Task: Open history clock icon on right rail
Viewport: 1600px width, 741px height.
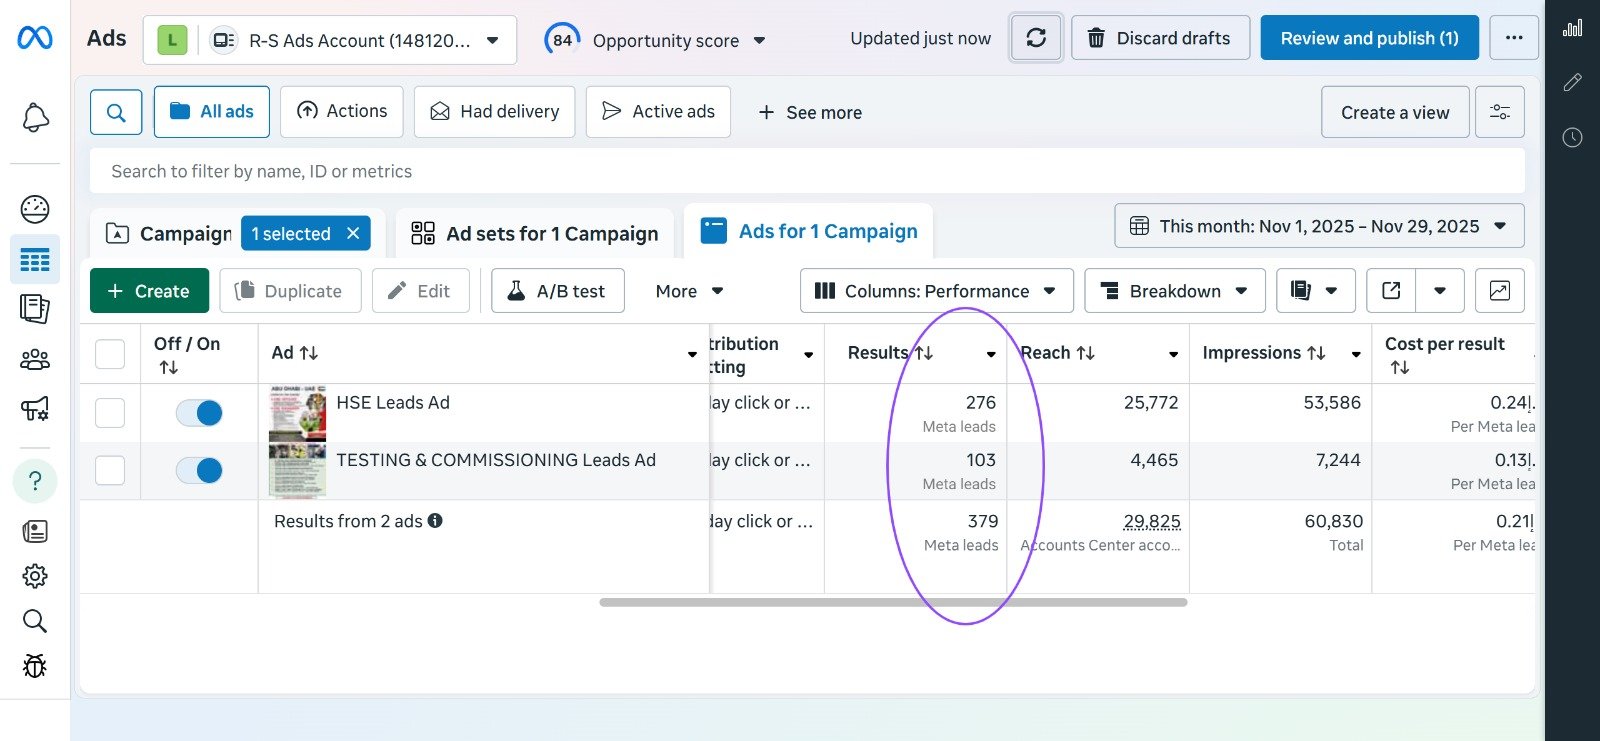Action: click(1573, 137)
